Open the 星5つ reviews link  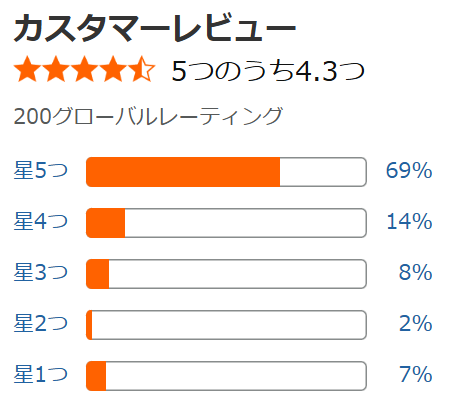click(x=41, y=170)
